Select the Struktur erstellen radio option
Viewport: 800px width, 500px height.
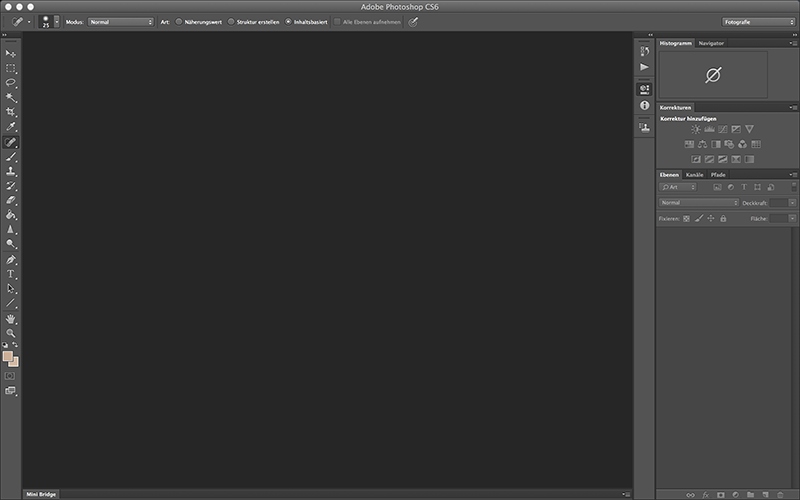coord(231,22)
